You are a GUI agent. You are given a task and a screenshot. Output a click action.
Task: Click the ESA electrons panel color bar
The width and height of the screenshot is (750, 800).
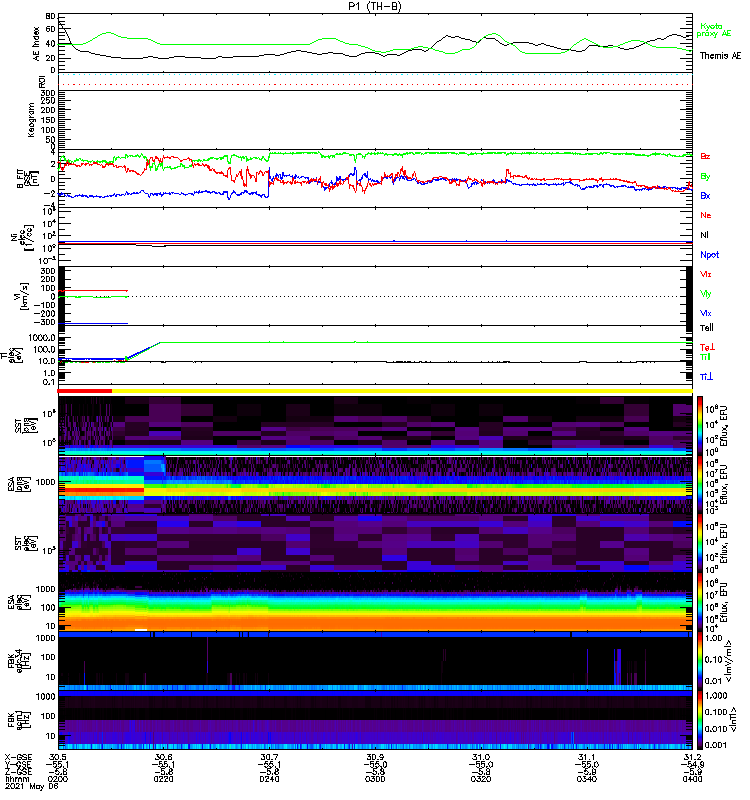tap(699, 602)
